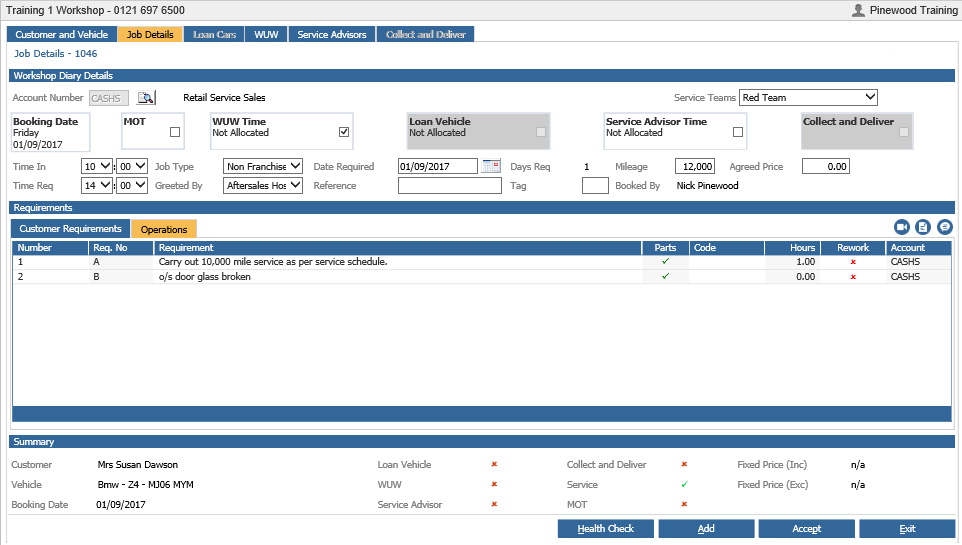Click the chat bubble icon above requirements
This screenshot has height=545, width=962.
(x=945, y=227)
